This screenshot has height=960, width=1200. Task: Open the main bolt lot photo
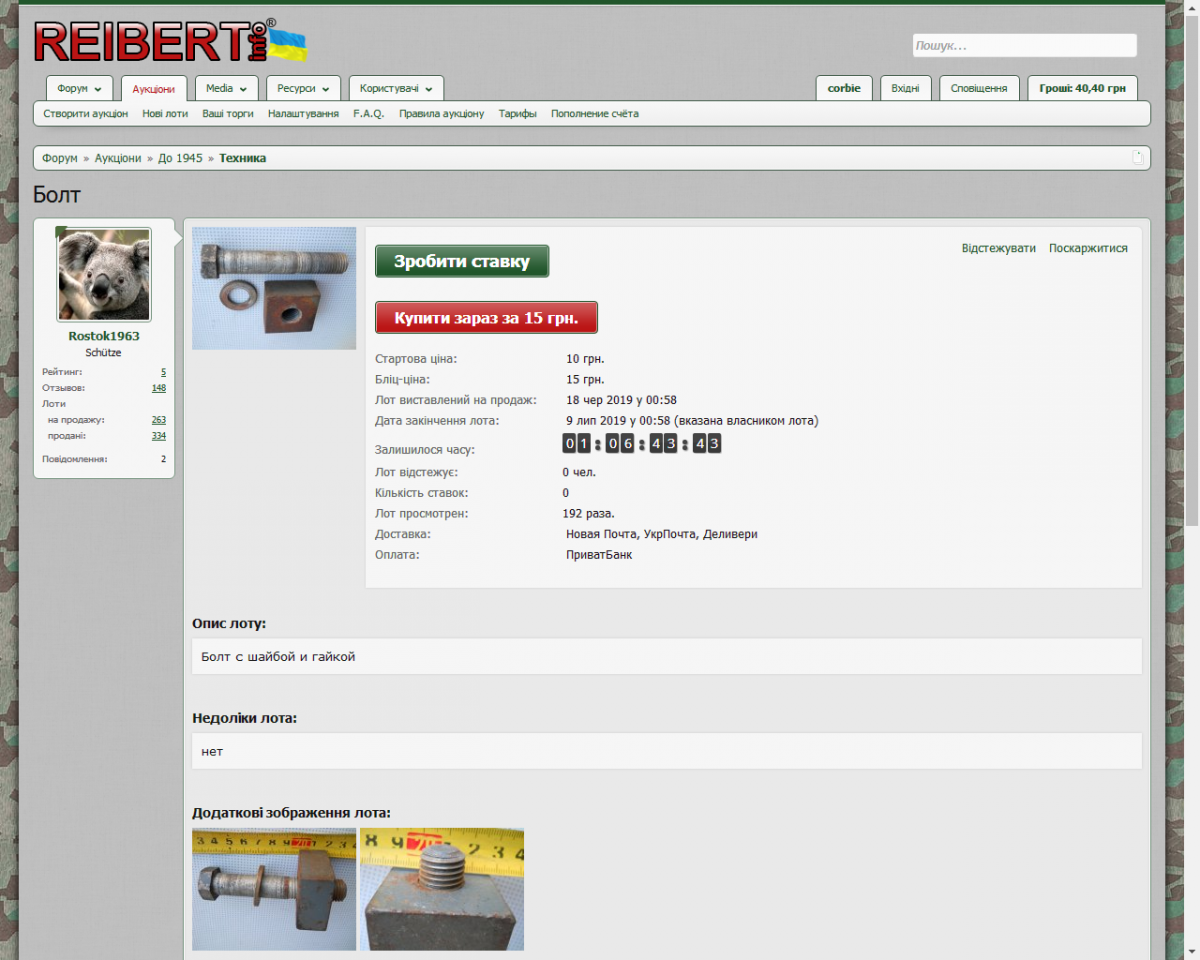coord(274,288)
